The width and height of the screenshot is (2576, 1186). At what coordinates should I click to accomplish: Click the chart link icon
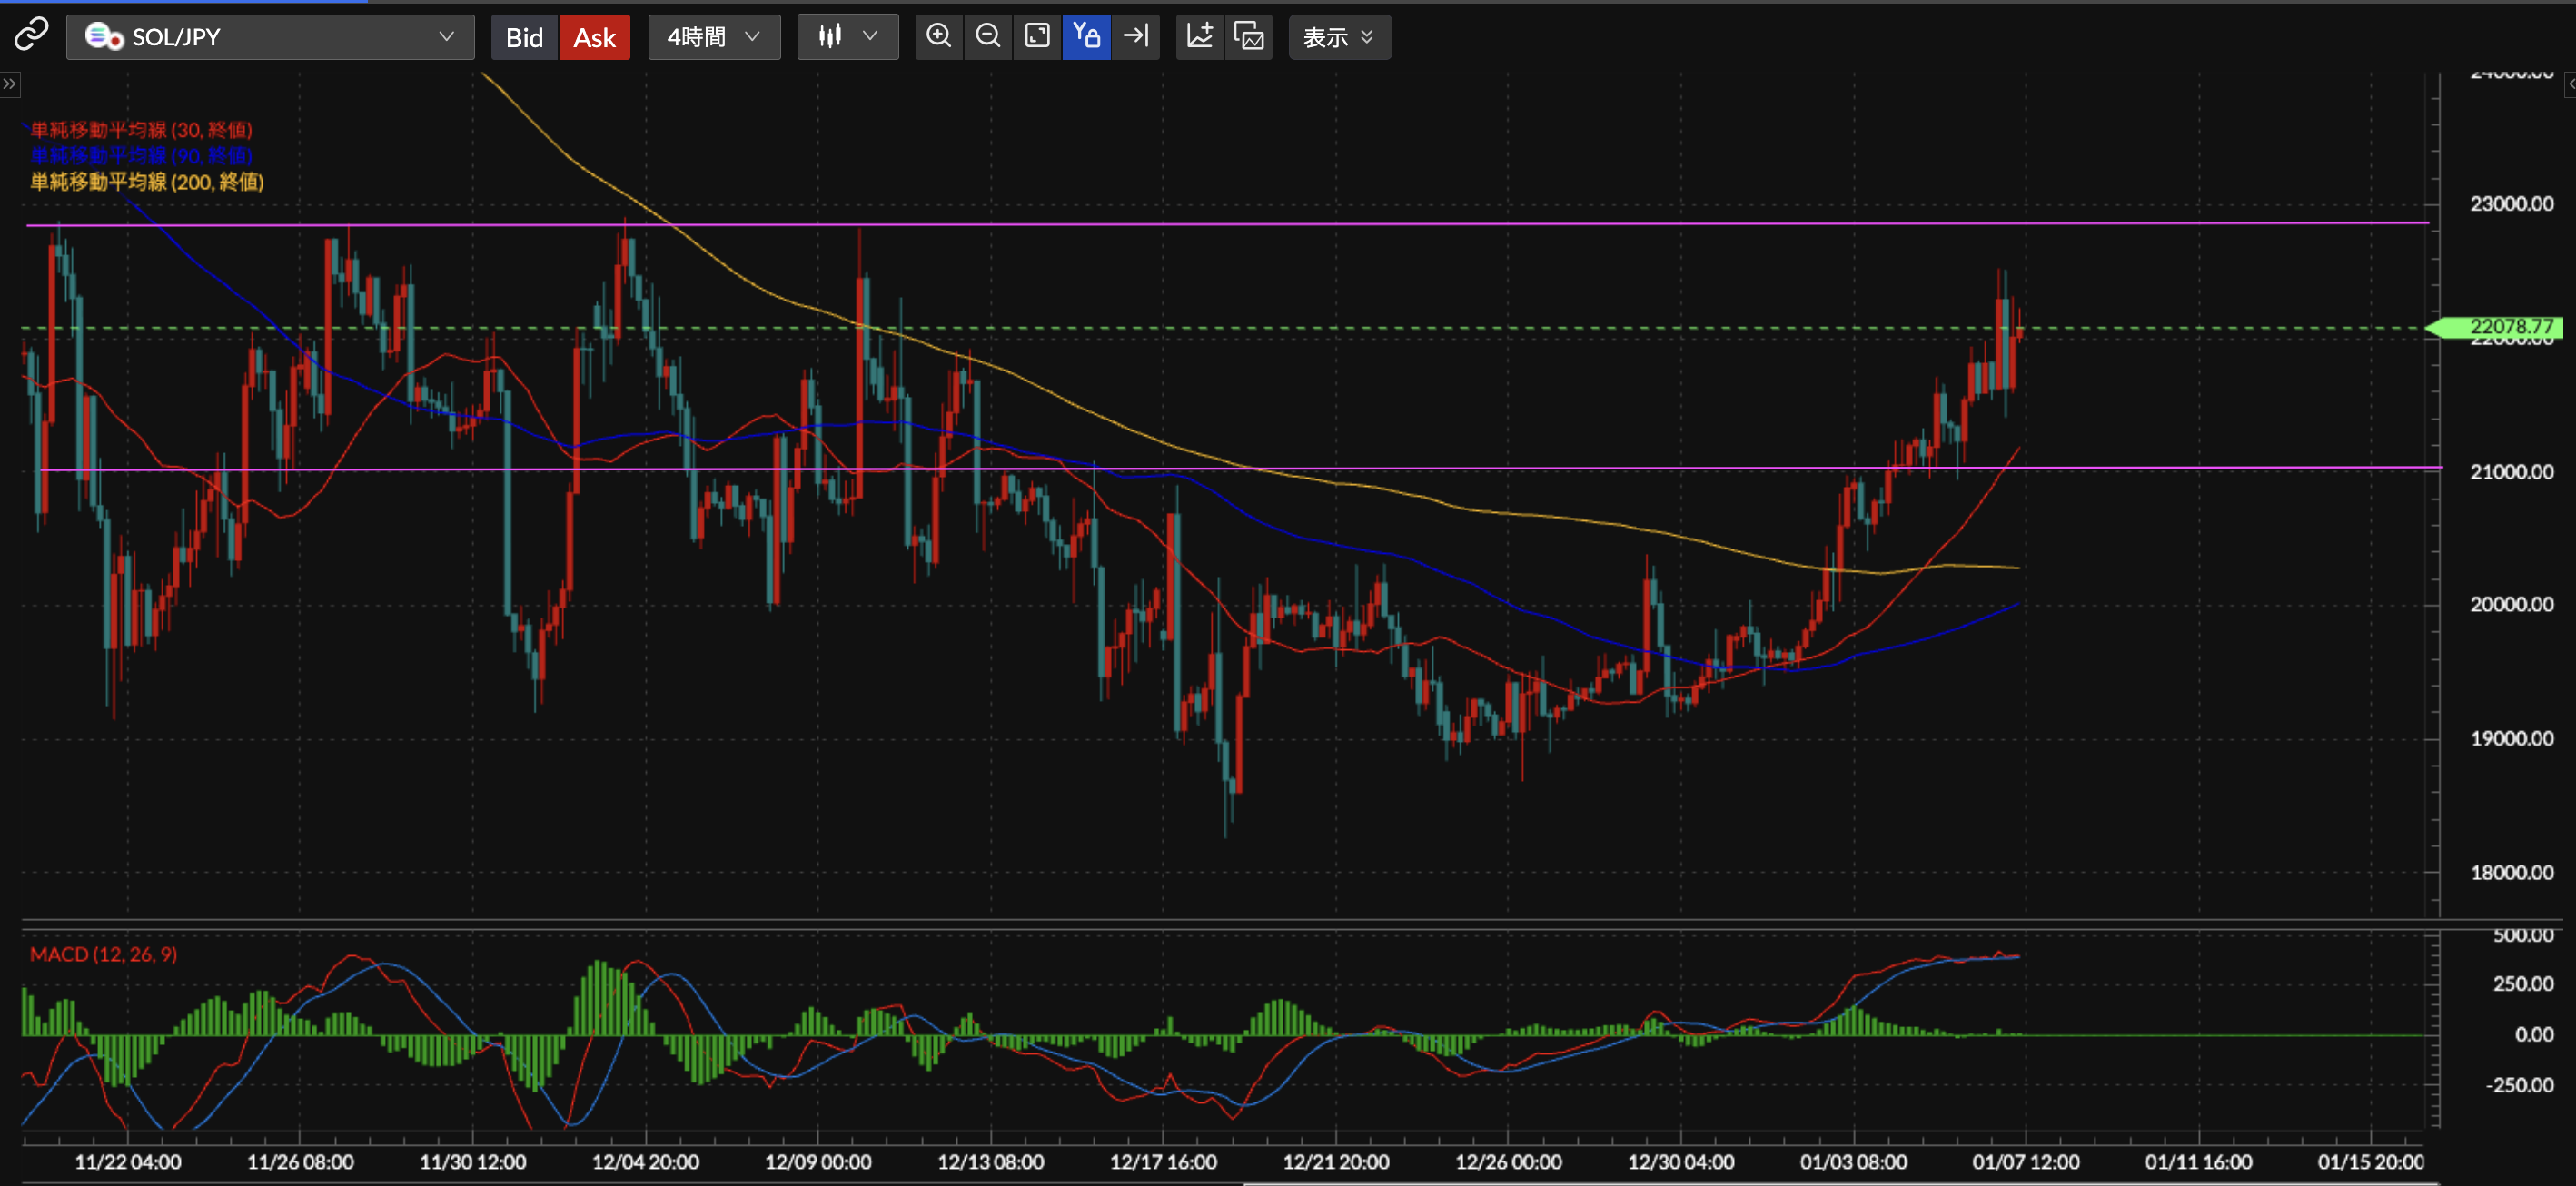(x=30, y=35)
